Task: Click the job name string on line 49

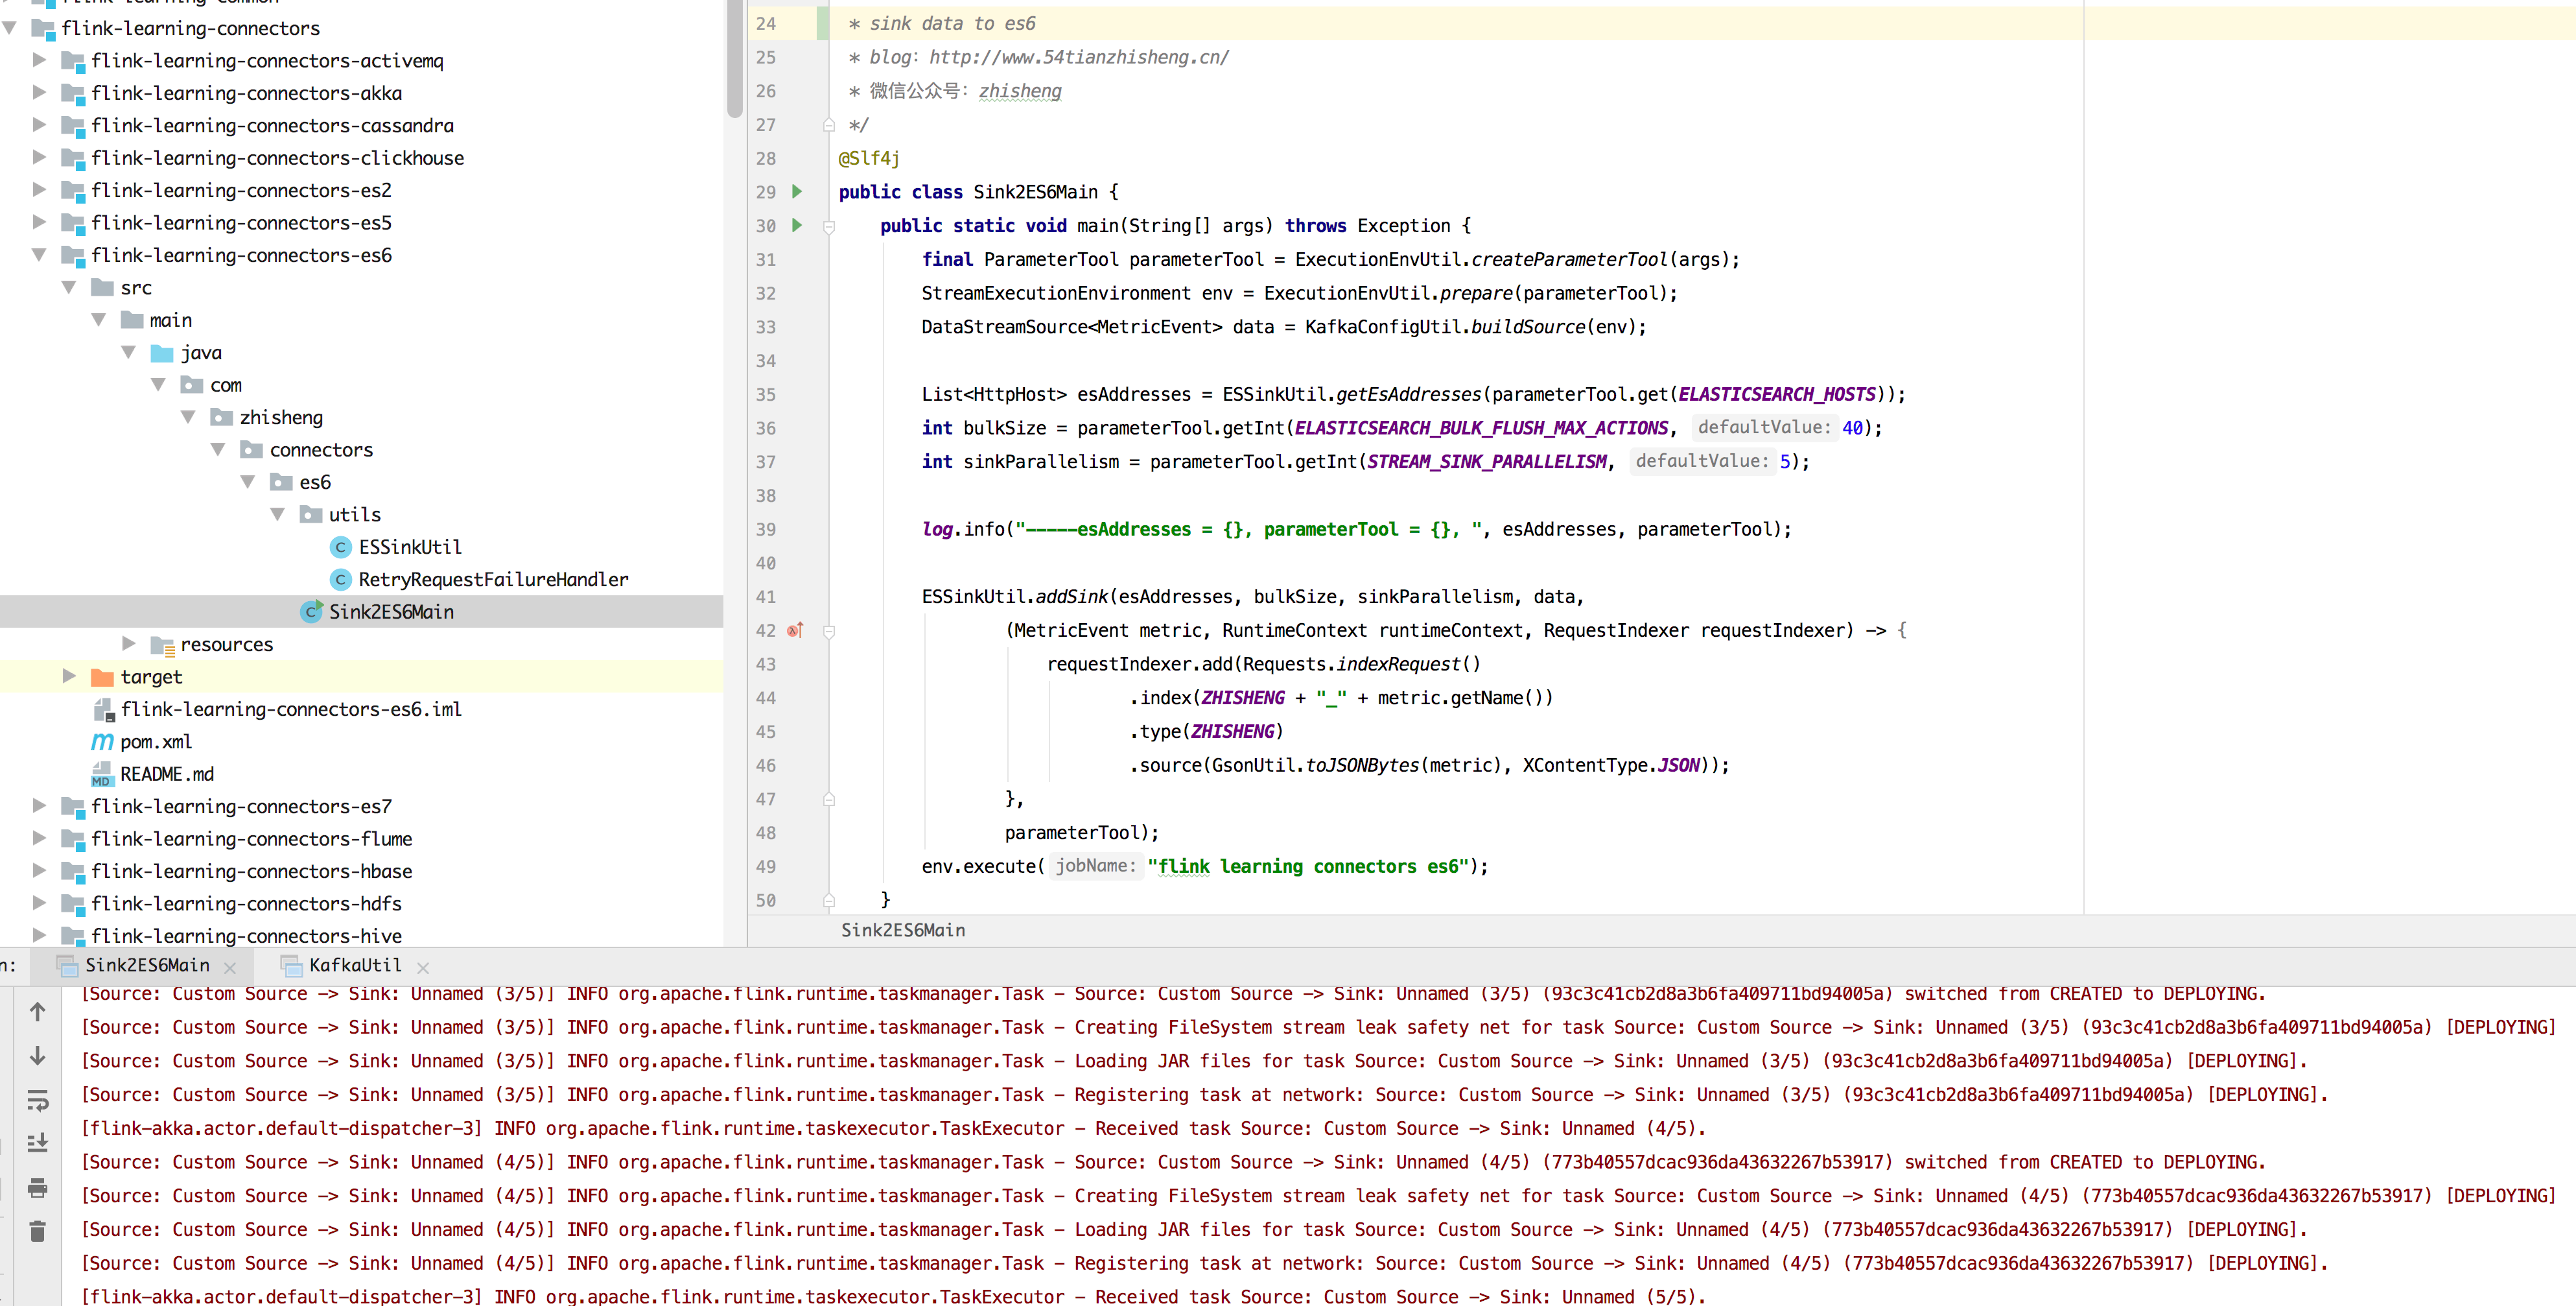Action: tap(1308, 866)
